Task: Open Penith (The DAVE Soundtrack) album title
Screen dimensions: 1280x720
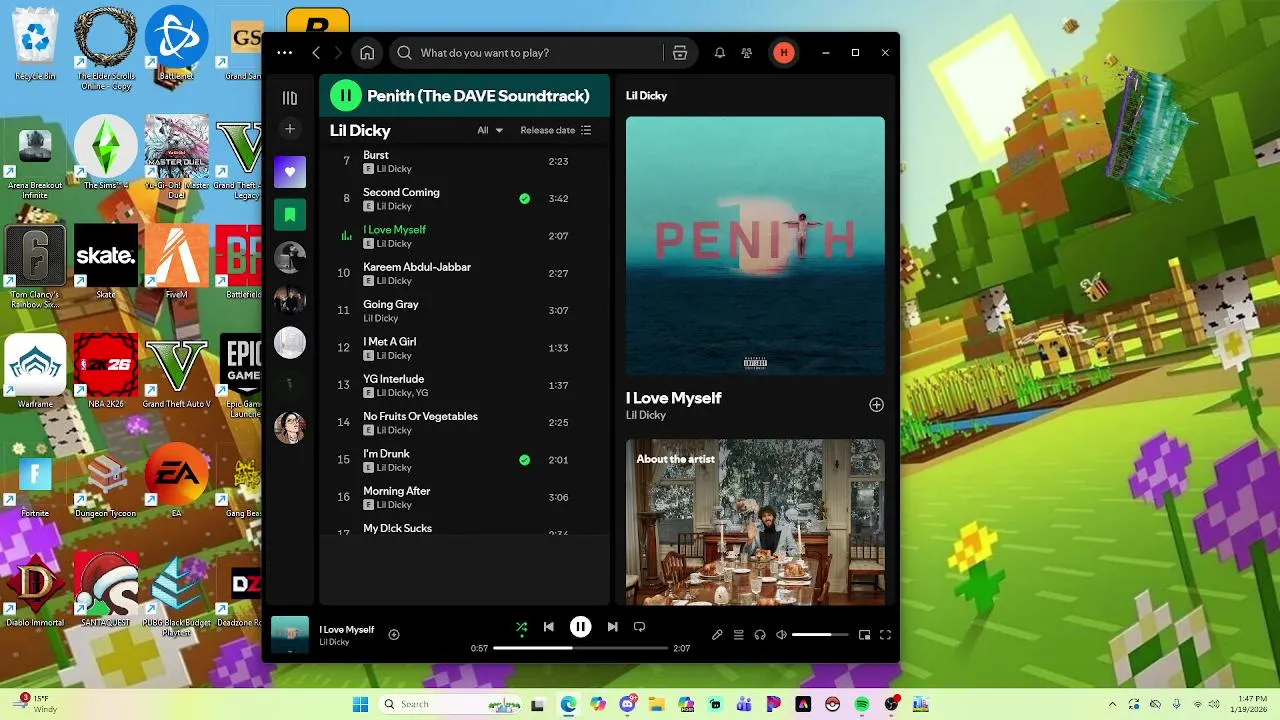Action: click(x=478, y=96)
